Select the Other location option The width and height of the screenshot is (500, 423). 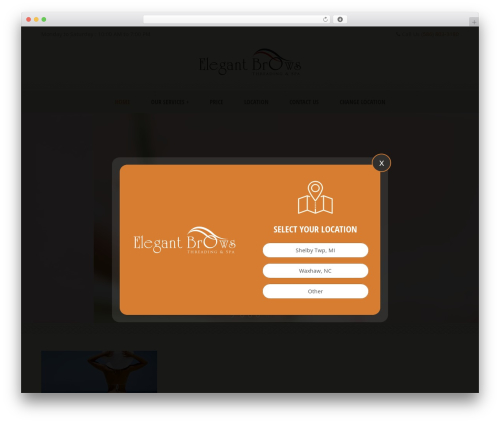(315, 291)
